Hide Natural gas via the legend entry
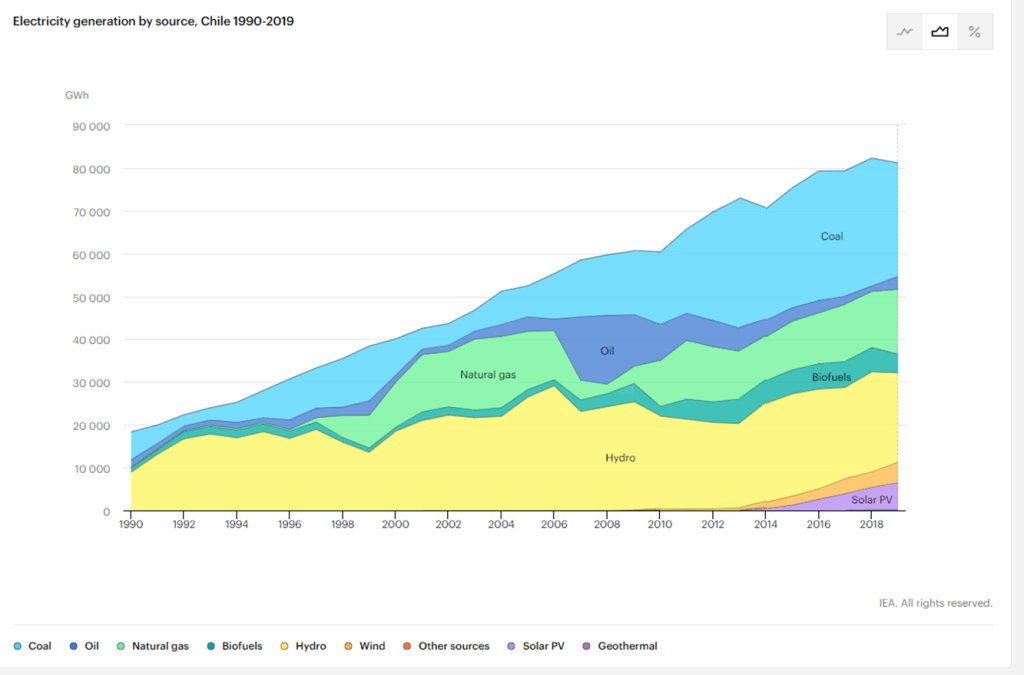Image resolution: width=1024 pixels, height=675 pixels. (x=152, y=646)
